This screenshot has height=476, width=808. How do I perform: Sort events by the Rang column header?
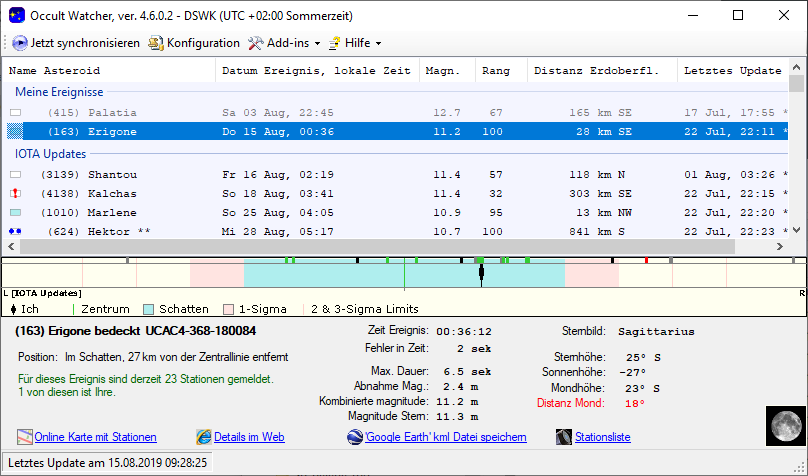(496, 71)
